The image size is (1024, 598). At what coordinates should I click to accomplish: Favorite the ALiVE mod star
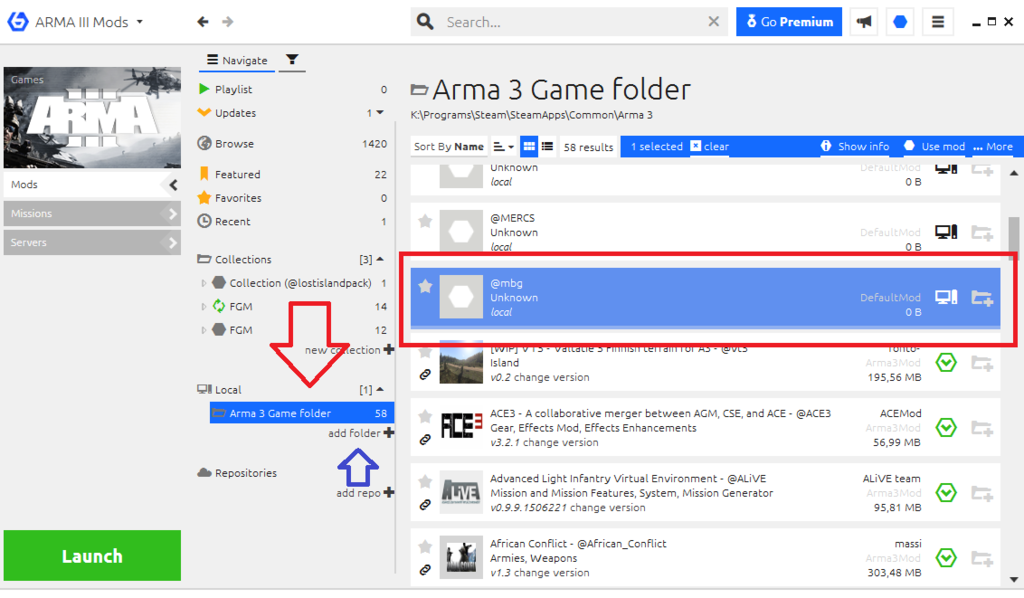point(425,481)
